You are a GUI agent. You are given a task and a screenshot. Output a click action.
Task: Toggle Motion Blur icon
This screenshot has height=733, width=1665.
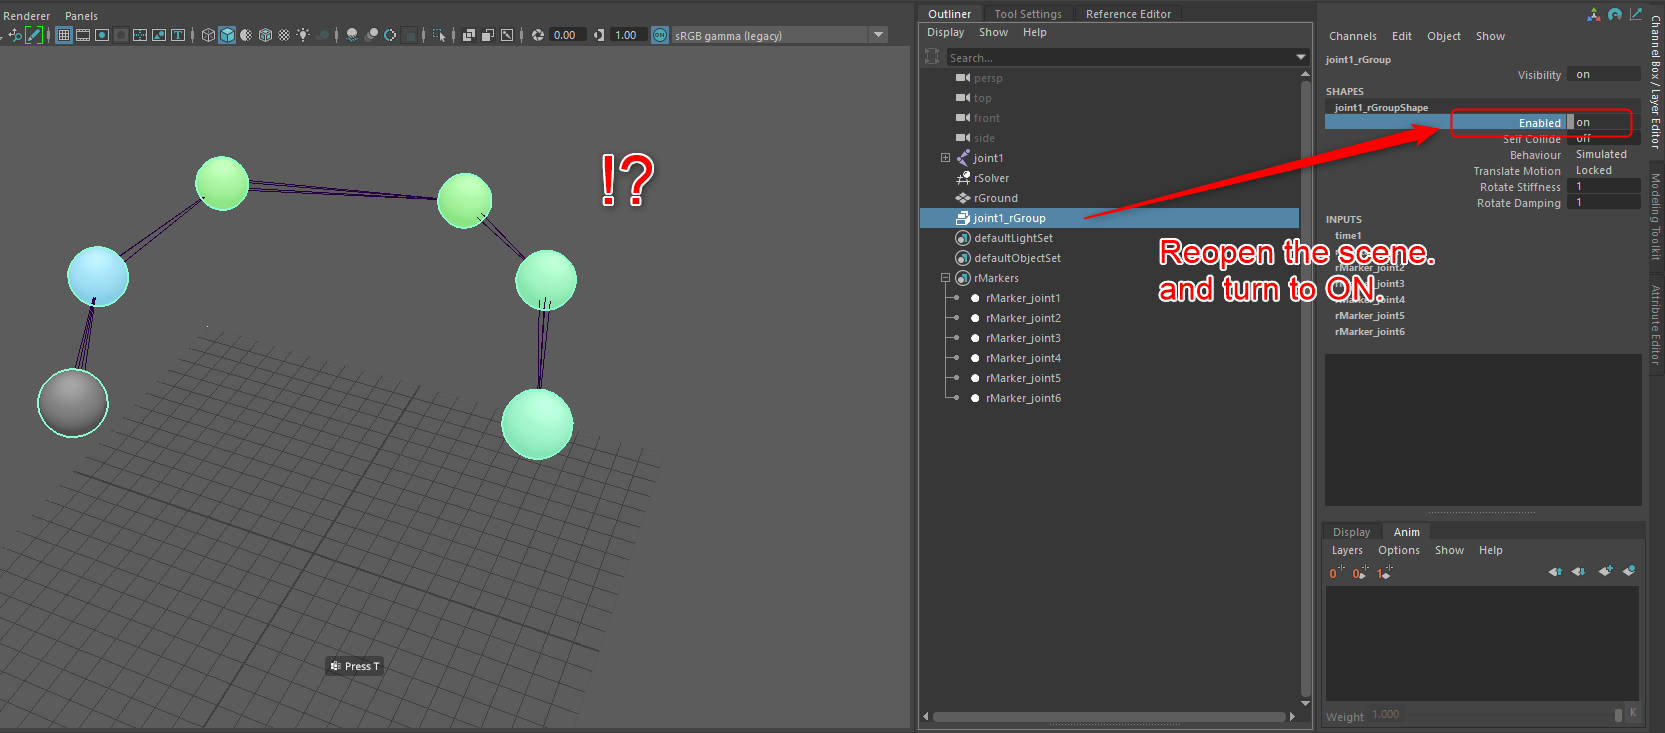pyautogui.click(x=371, y=35)
